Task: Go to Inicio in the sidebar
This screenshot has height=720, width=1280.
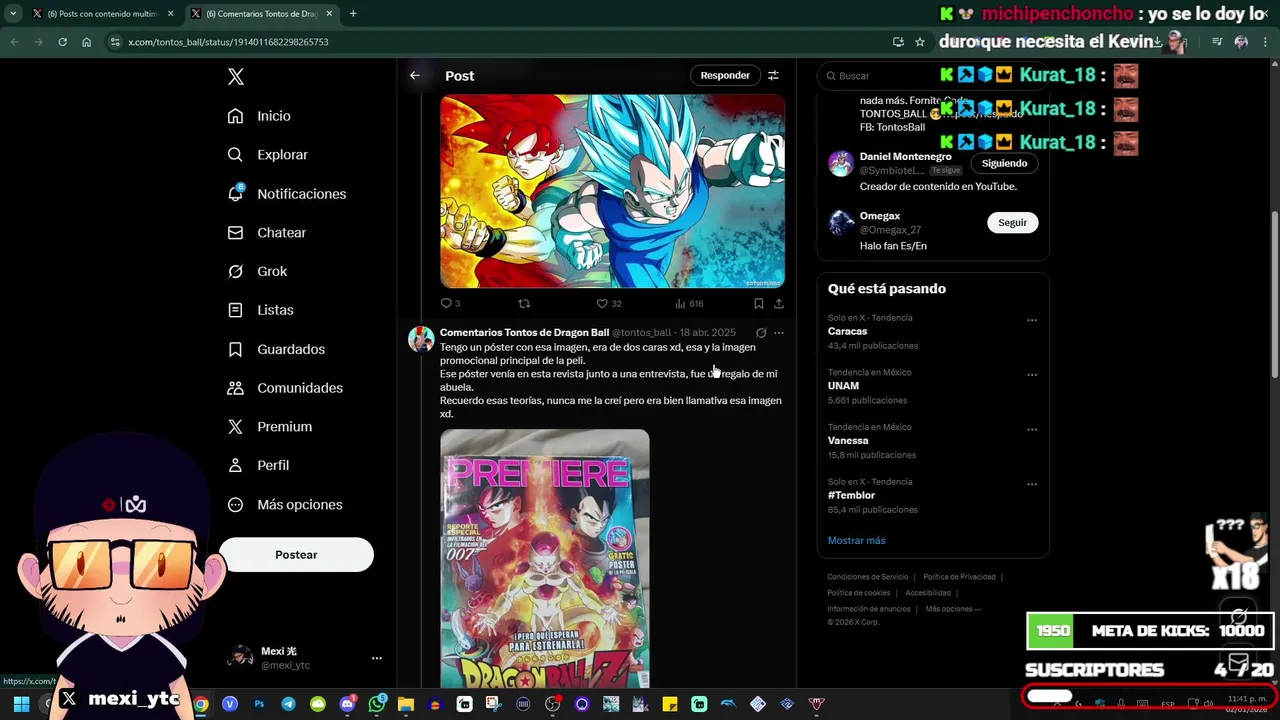Action: pos(259,116)
